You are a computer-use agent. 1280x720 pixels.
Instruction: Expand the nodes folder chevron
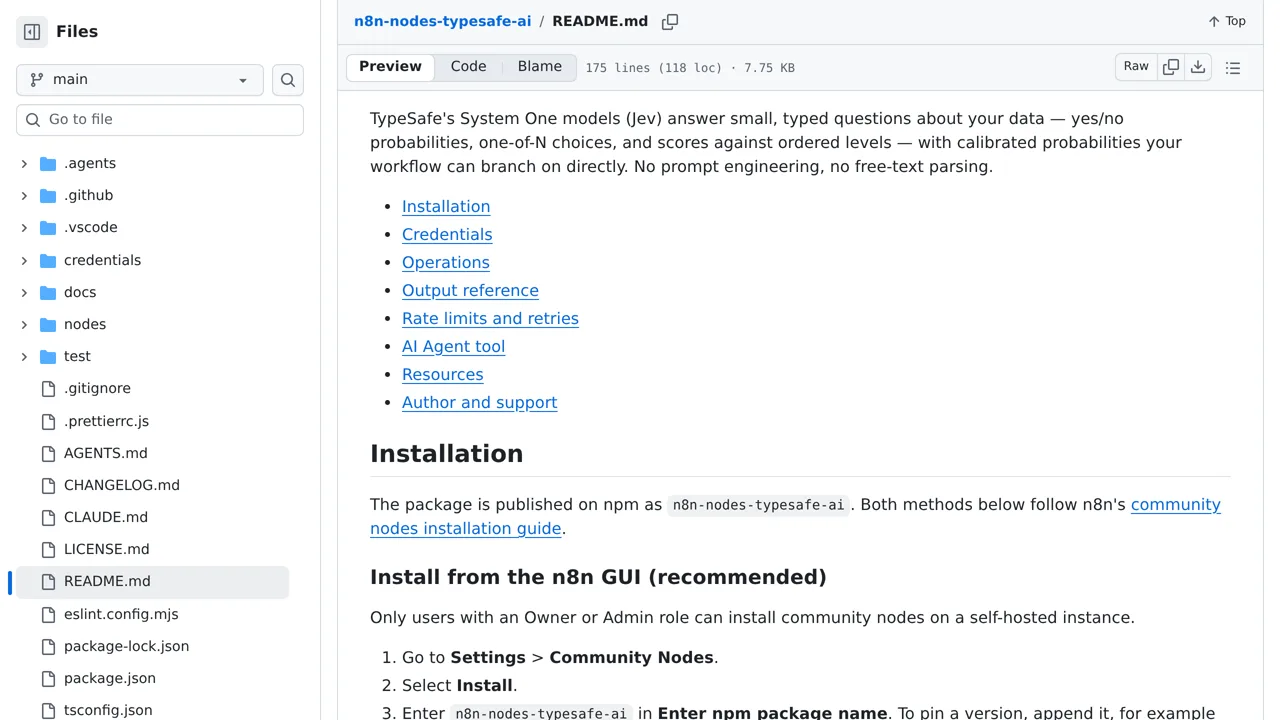[24, 324]
